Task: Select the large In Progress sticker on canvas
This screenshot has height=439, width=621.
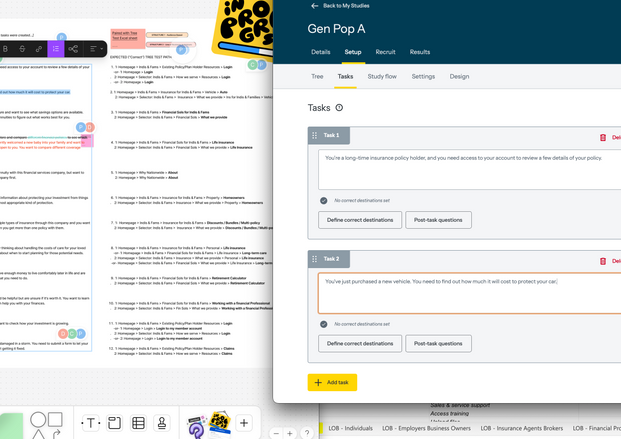Action: (244, 29)
